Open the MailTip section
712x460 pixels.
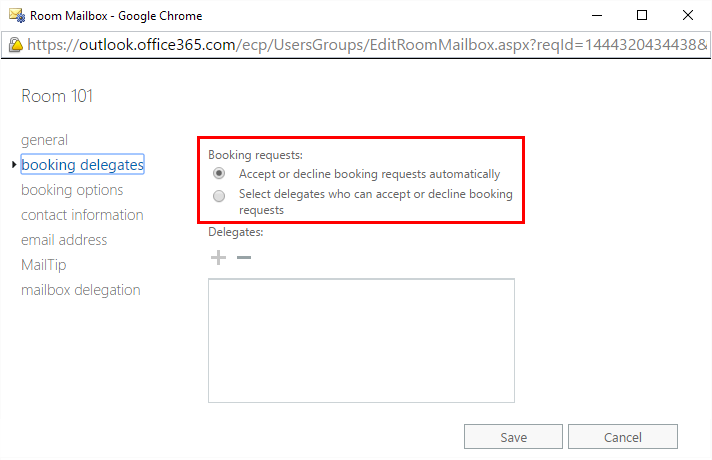click(x=43, y=265)
